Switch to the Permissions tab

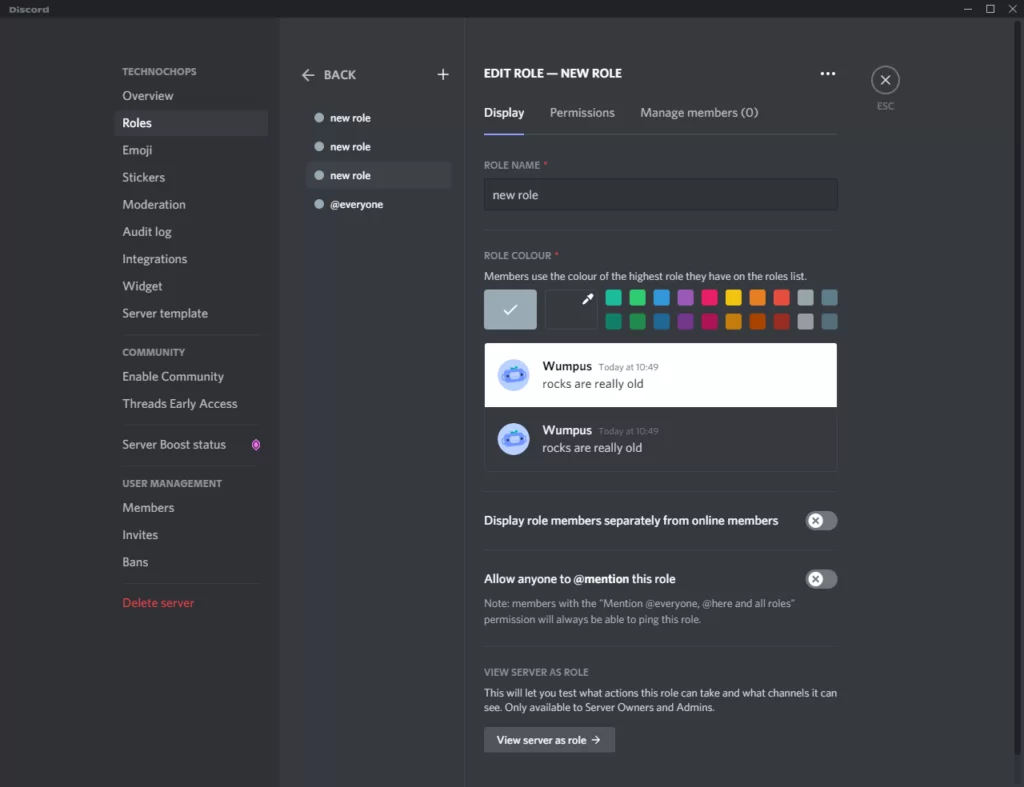tap(582, 112)
